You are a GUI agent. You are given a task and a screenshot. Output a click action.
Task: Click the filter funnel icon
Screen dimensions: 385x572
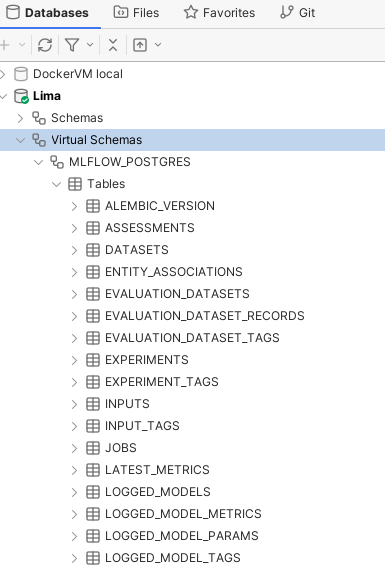(x=72, y=45)
